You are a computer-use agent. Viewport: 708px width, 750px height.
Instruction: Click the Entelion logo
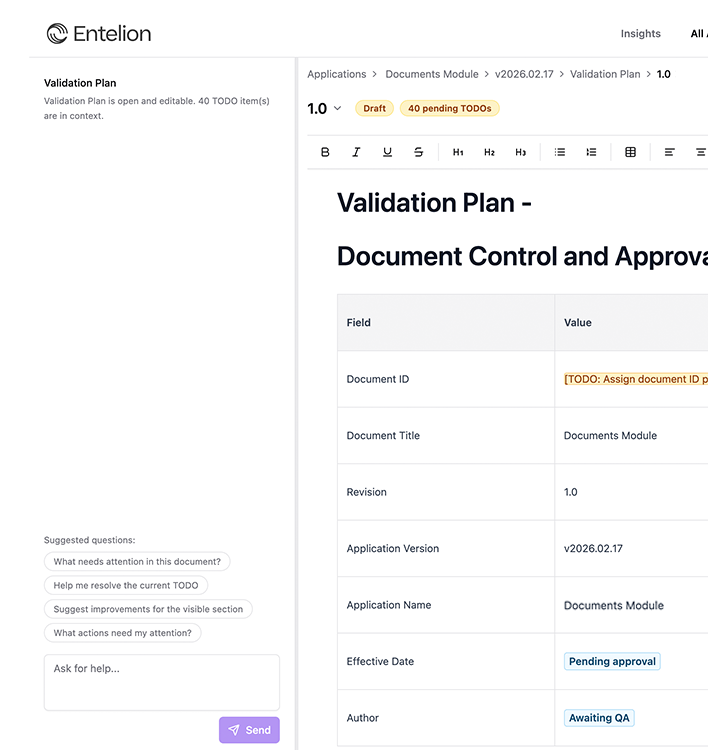tap(99, 33)
